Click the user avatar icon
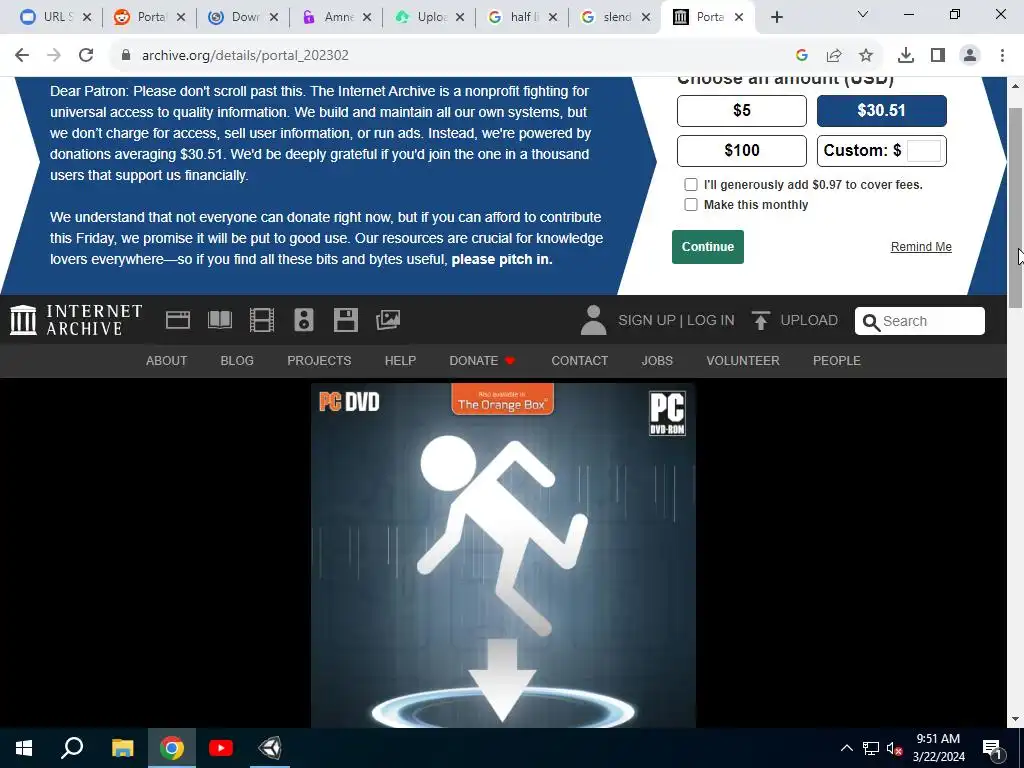The width and height of the screenshot is (1024, 768). pos(594,320)
